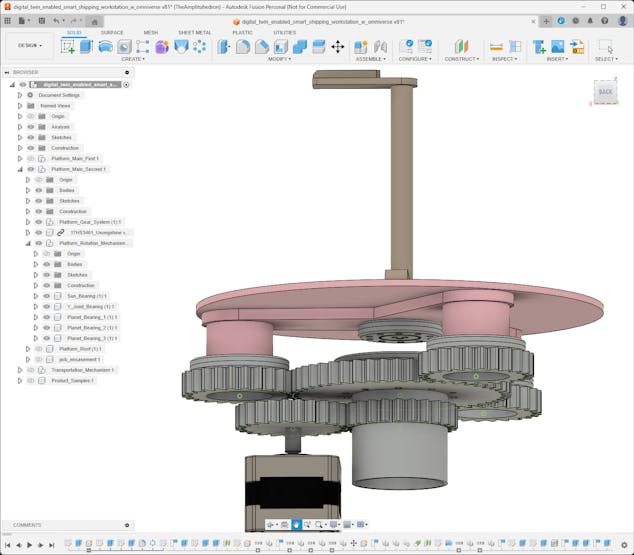Open the Inspect menu

point(505,59)
